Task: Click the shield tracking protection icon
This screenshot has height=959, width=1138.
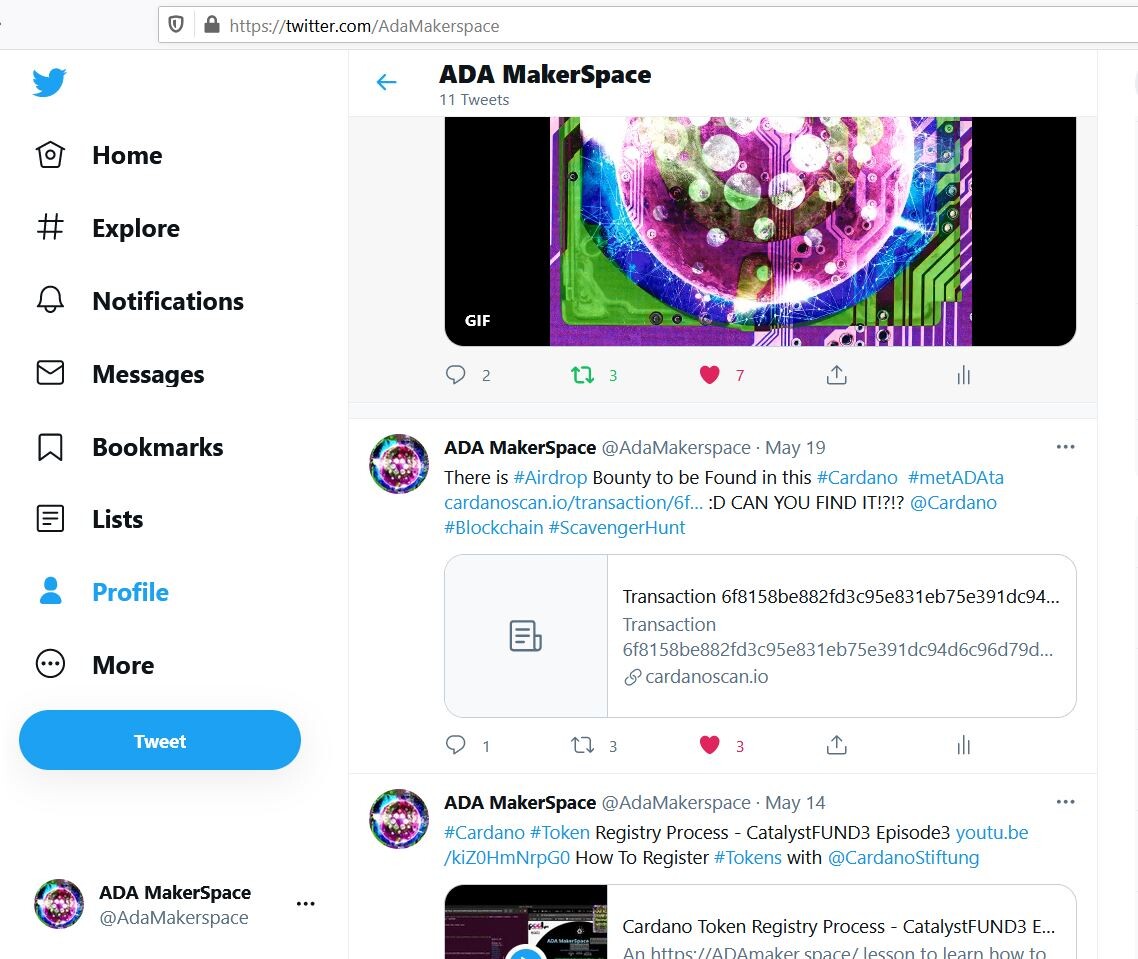Action: [176, 25]
